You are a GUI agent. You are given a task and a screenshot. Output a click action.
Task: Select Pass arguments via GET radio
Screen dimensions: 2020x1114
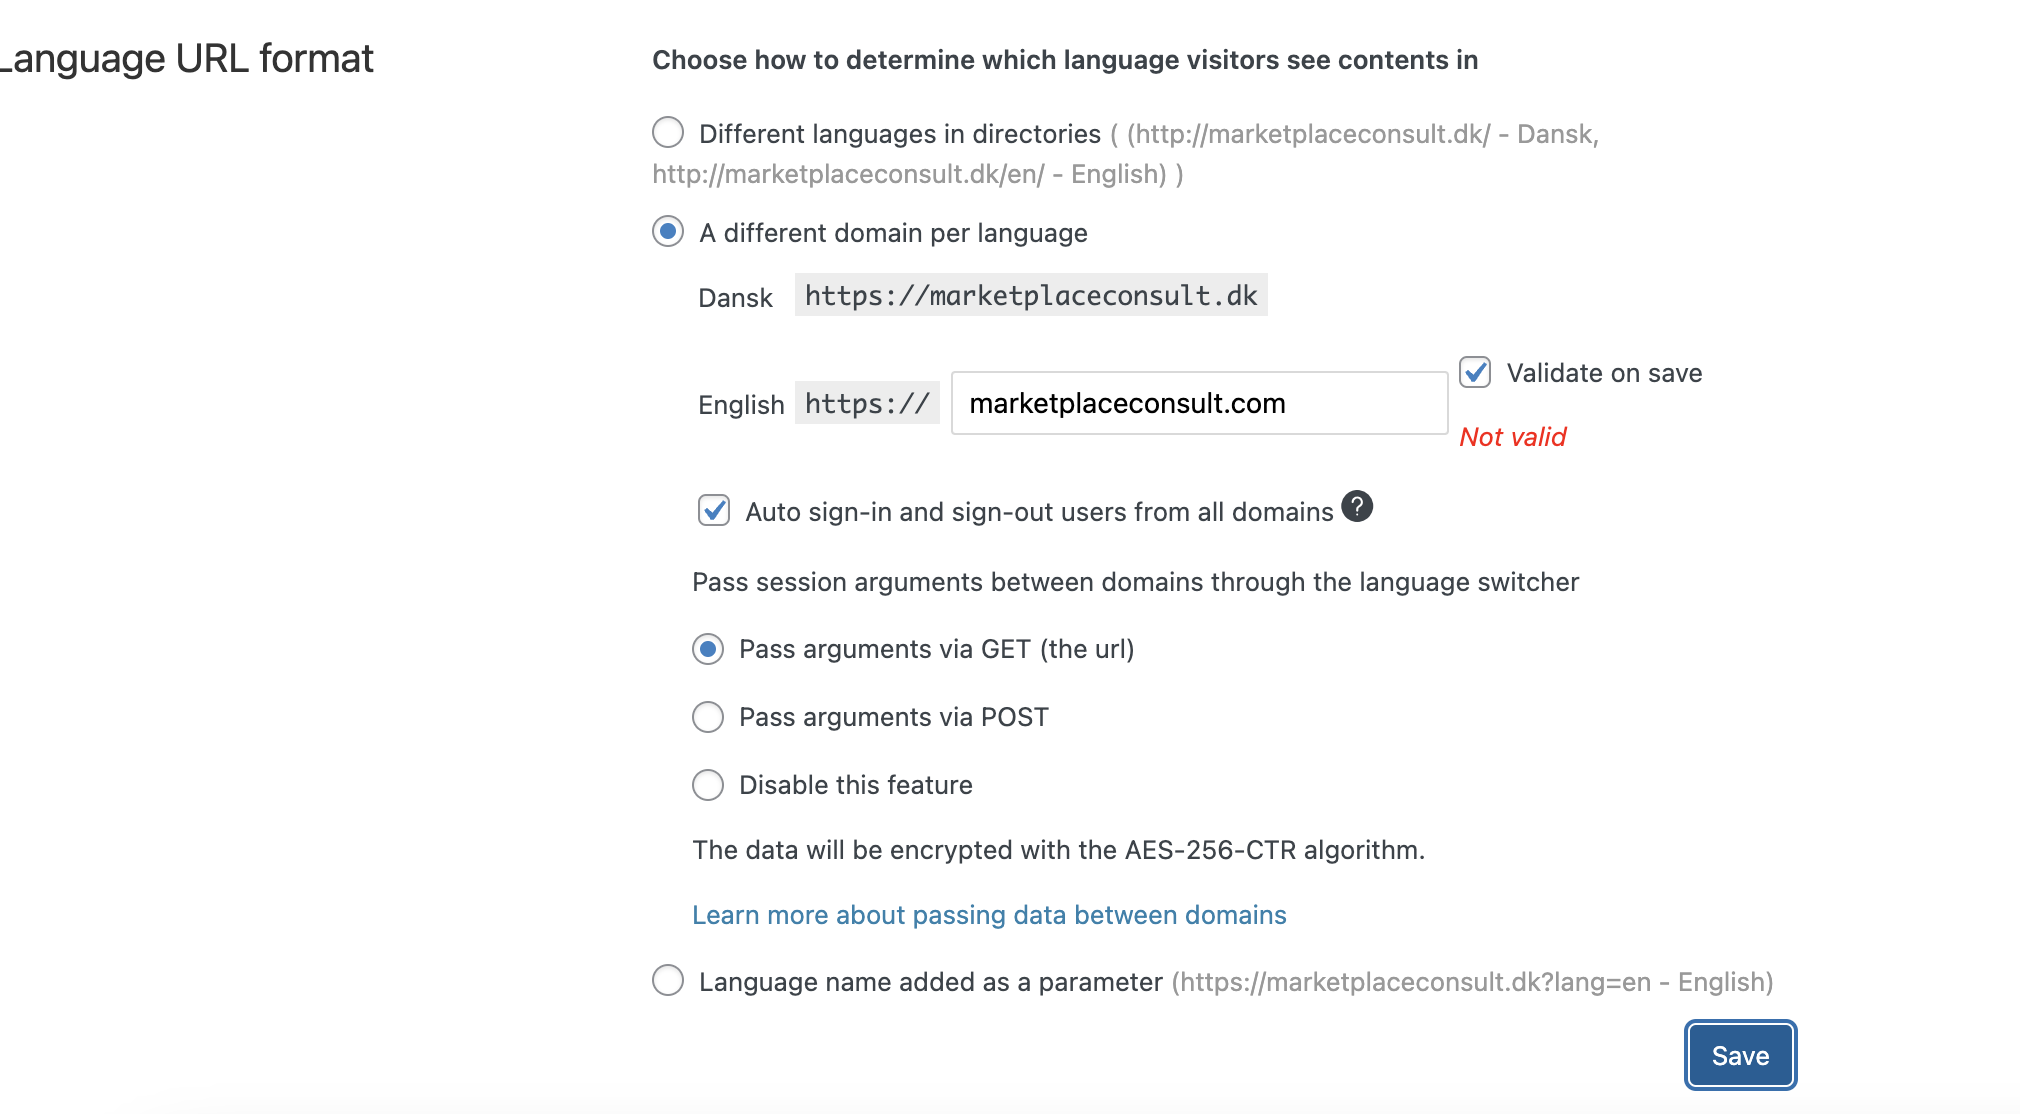pos(708,649)
